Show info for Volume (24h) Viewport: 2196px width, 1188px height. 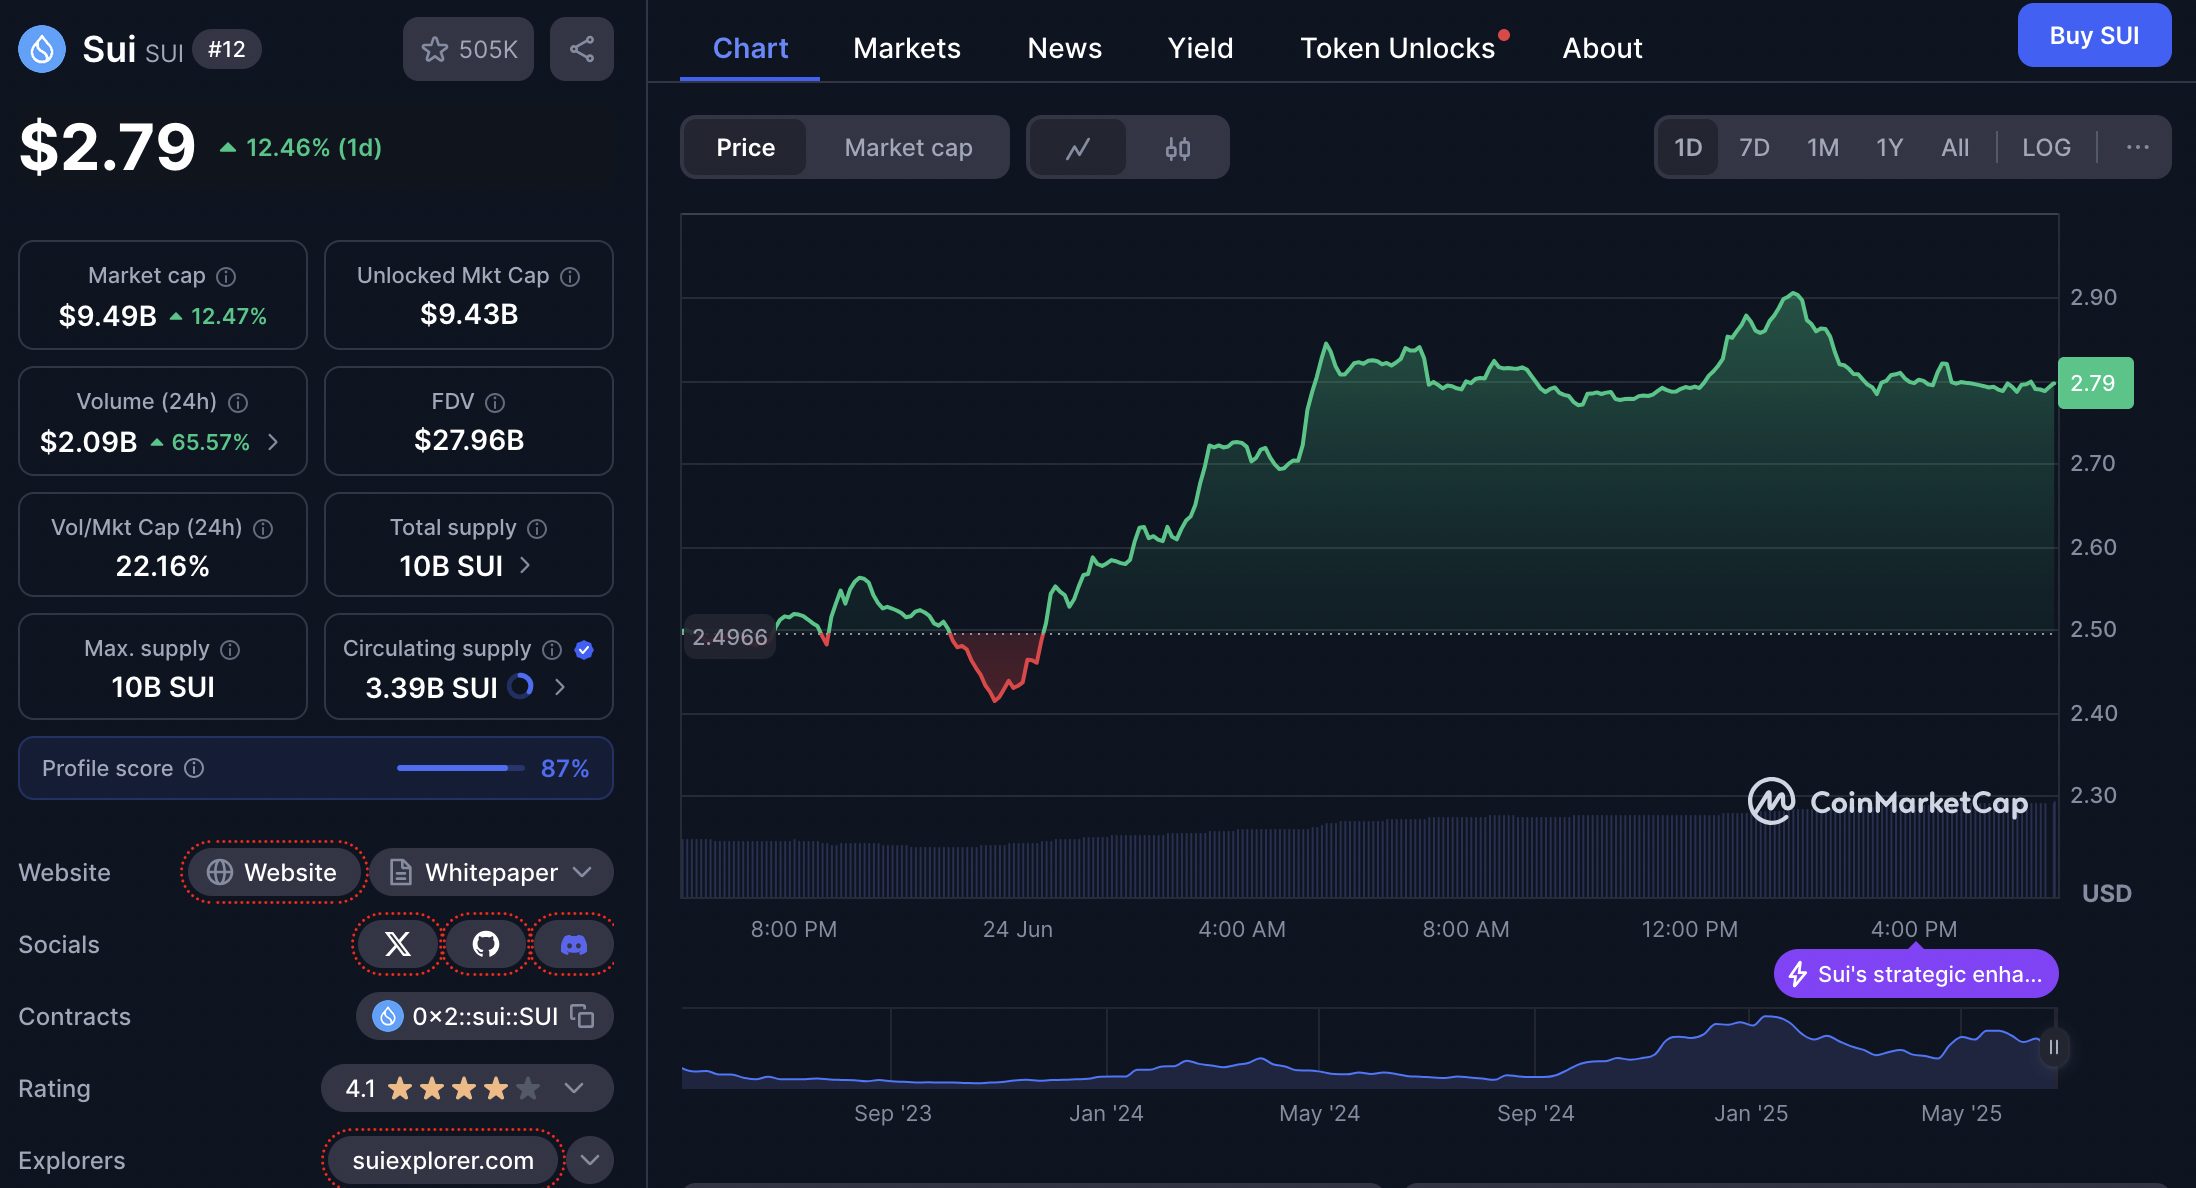click(238, 402)
